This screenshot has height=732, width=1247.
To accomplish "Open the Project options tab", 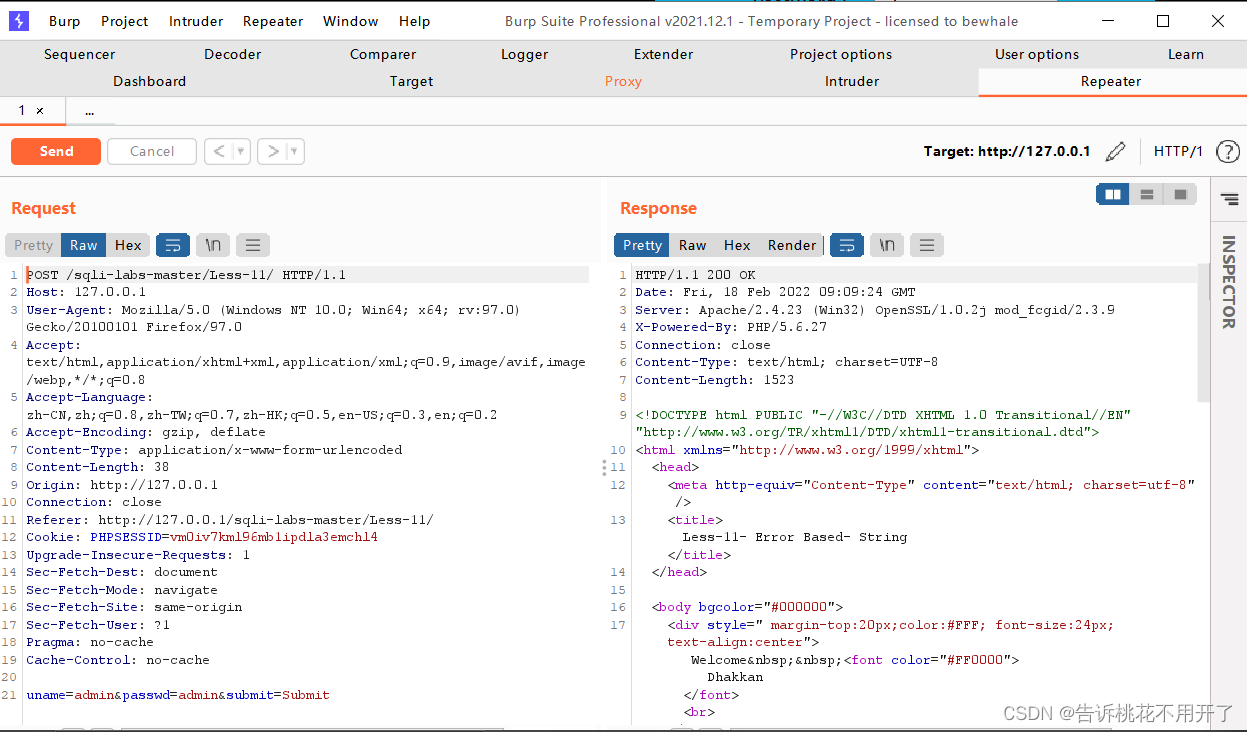I will click(841, 55).
